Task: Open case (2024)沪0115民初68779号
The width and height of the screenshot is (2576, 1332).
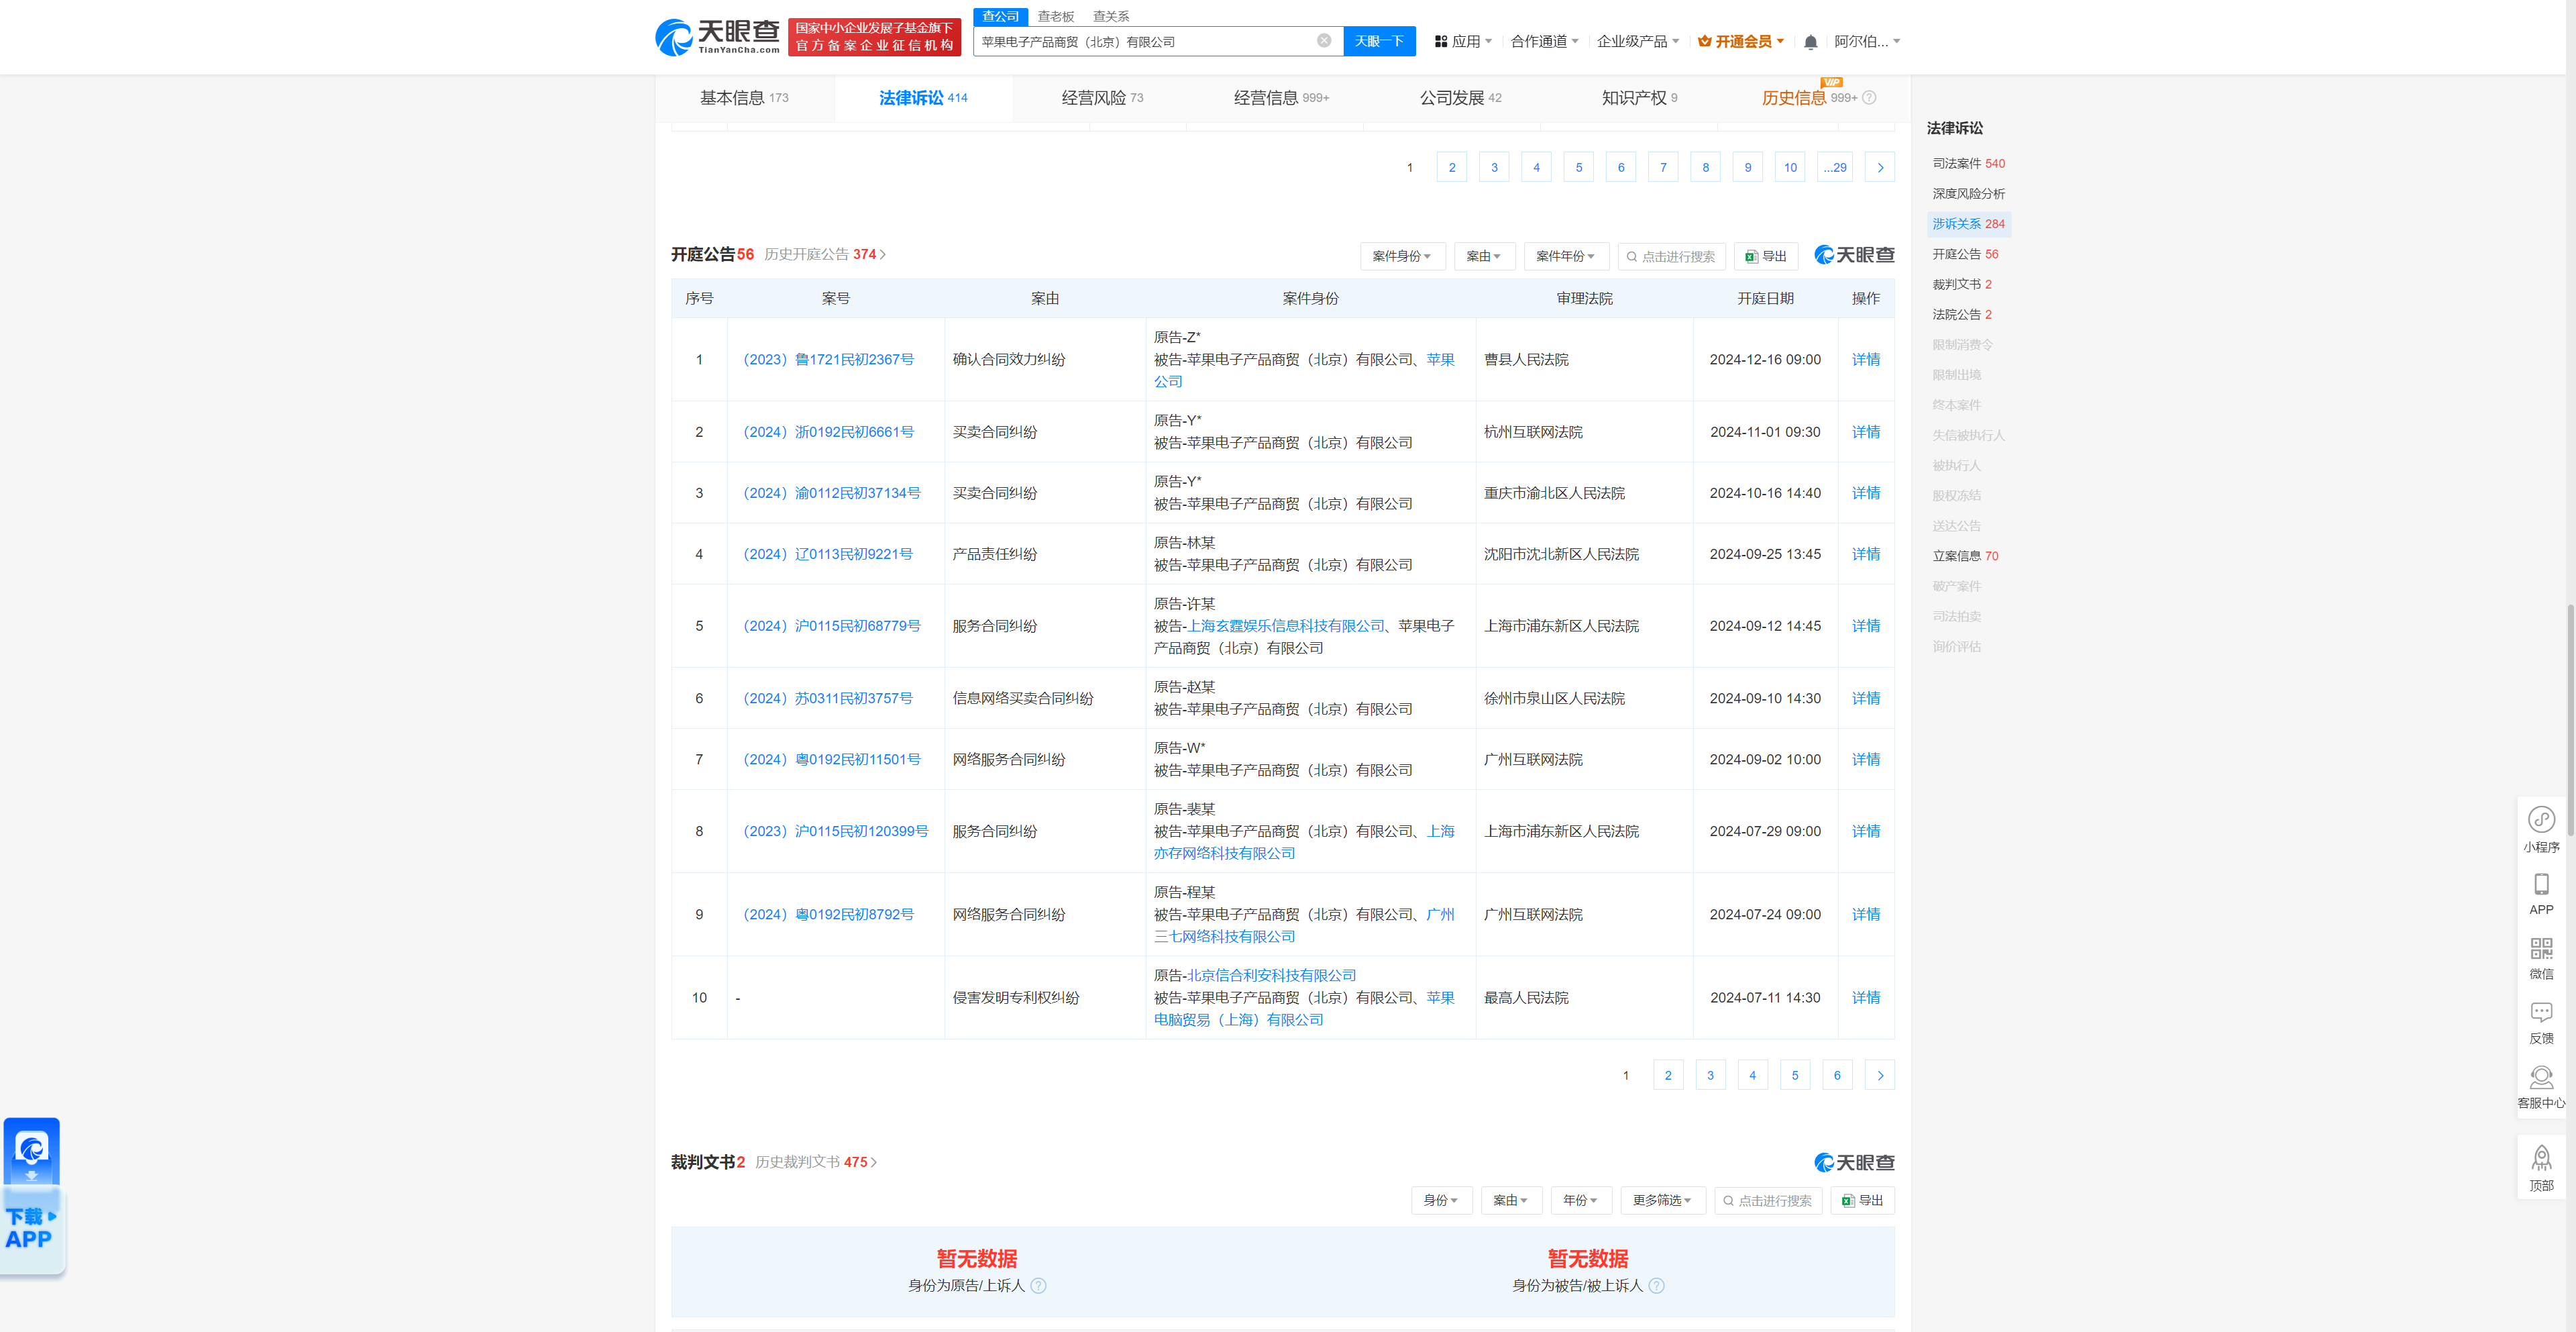Action: (831, 626)
